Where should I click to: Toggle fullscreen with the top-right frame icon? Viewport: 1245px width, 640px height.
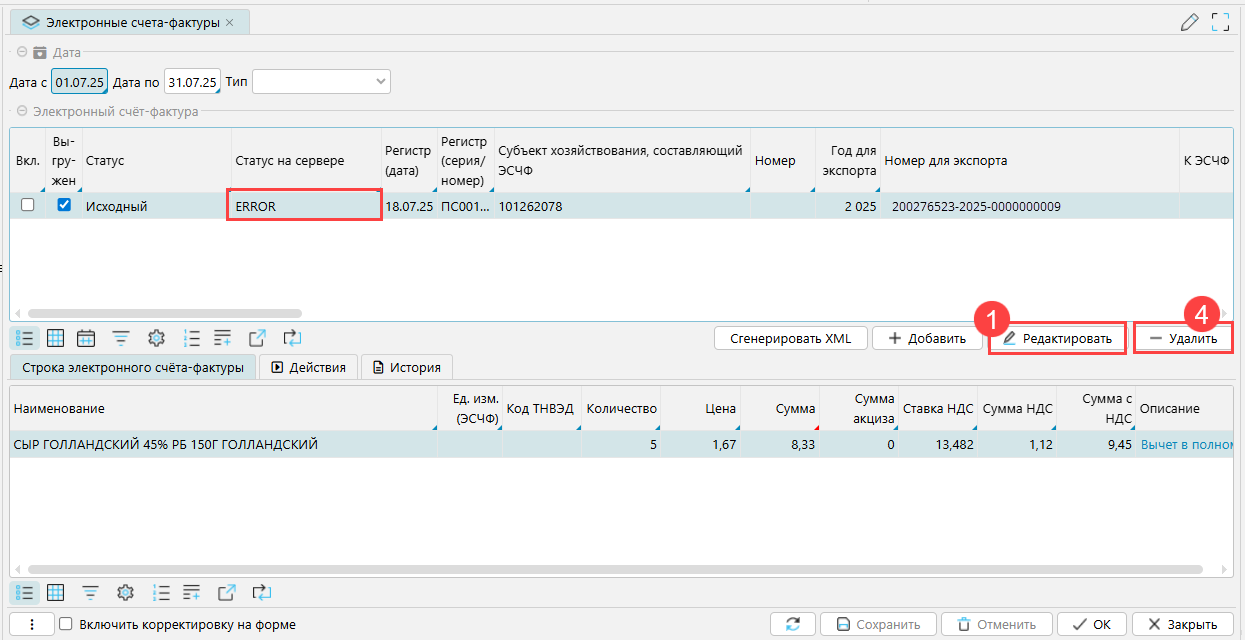[x=1219, y=22]
